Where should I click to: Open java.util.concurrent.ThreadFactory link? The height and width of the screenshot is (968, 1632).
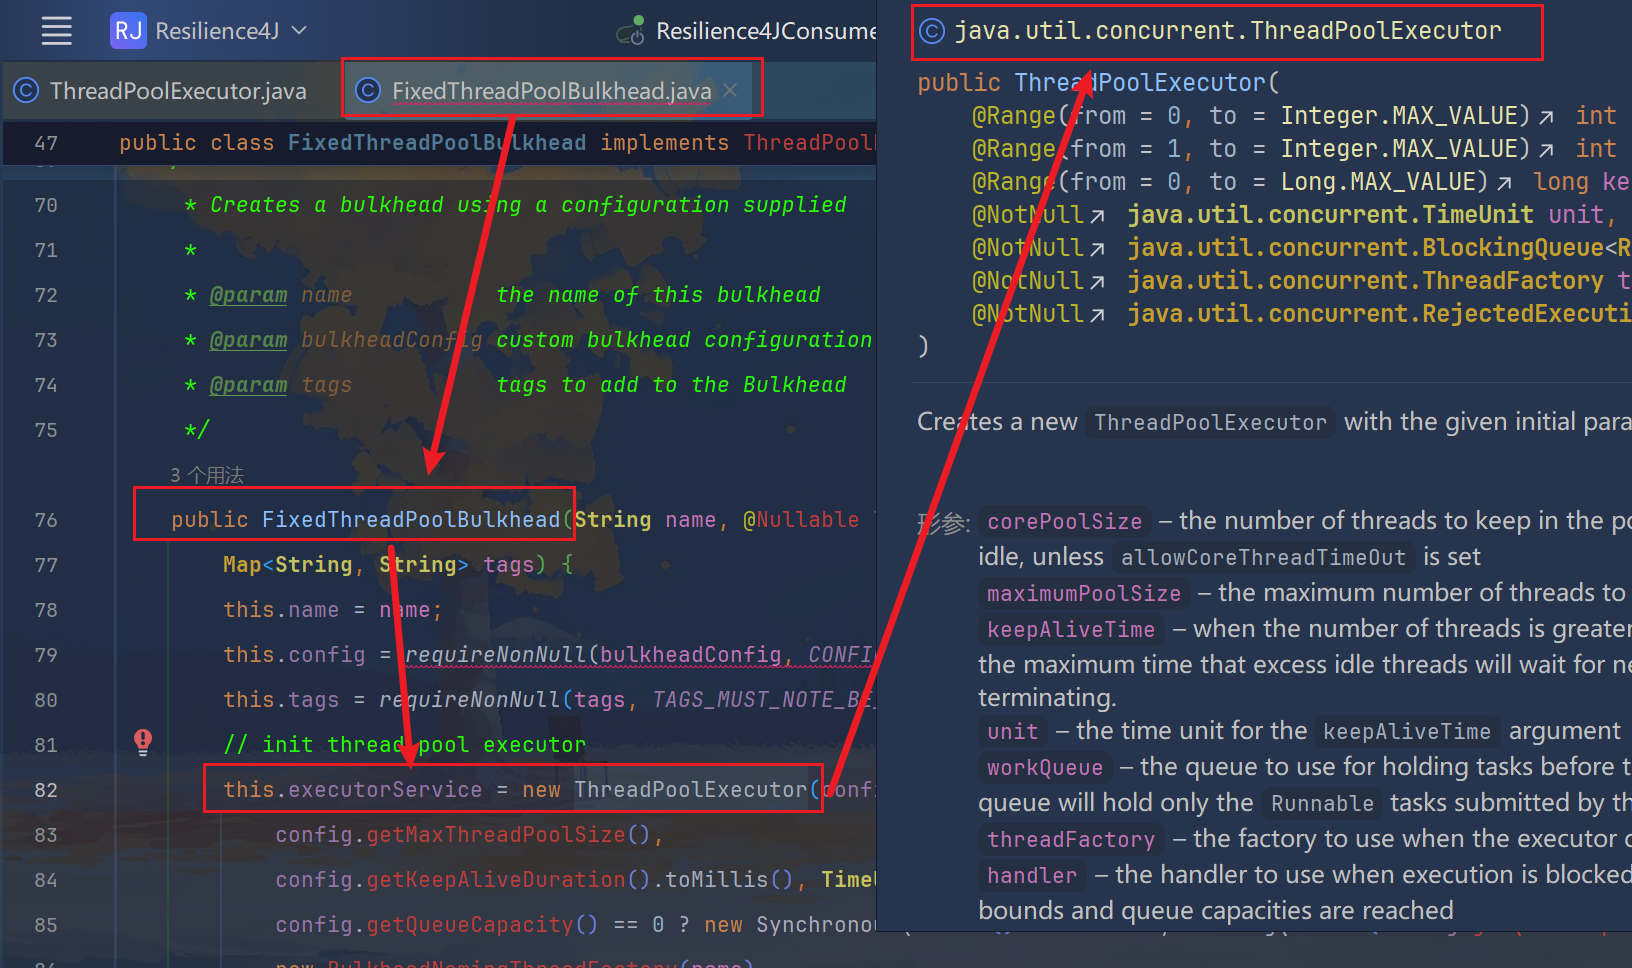(x=1366, y=281)
